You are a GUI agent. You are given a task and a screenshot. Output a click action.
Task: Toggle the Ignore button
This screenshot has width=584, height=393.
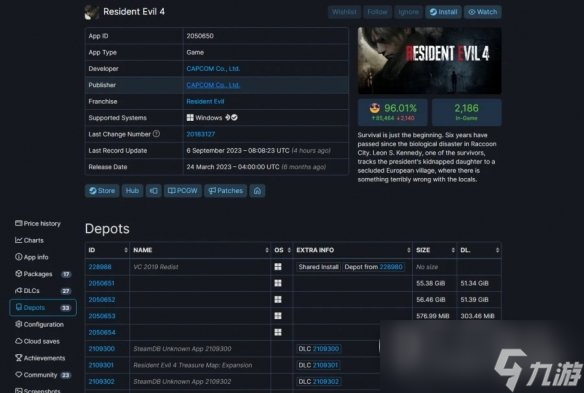point(409,12)
